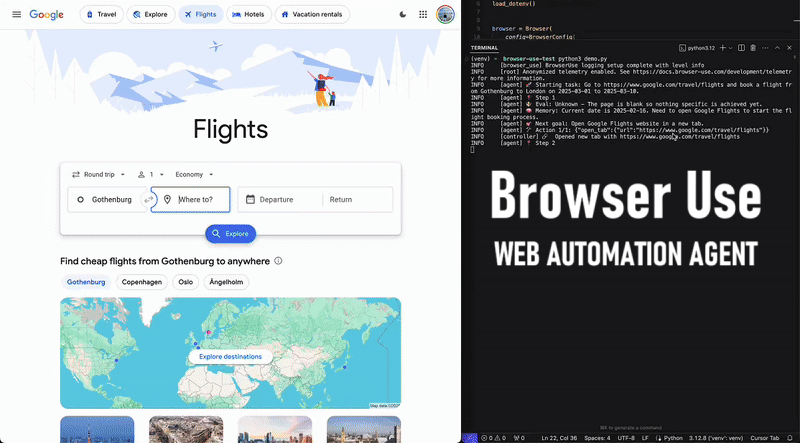
Task: Select the Copenhagen chip
Action: pyautogui.click(x=142, y=282)
